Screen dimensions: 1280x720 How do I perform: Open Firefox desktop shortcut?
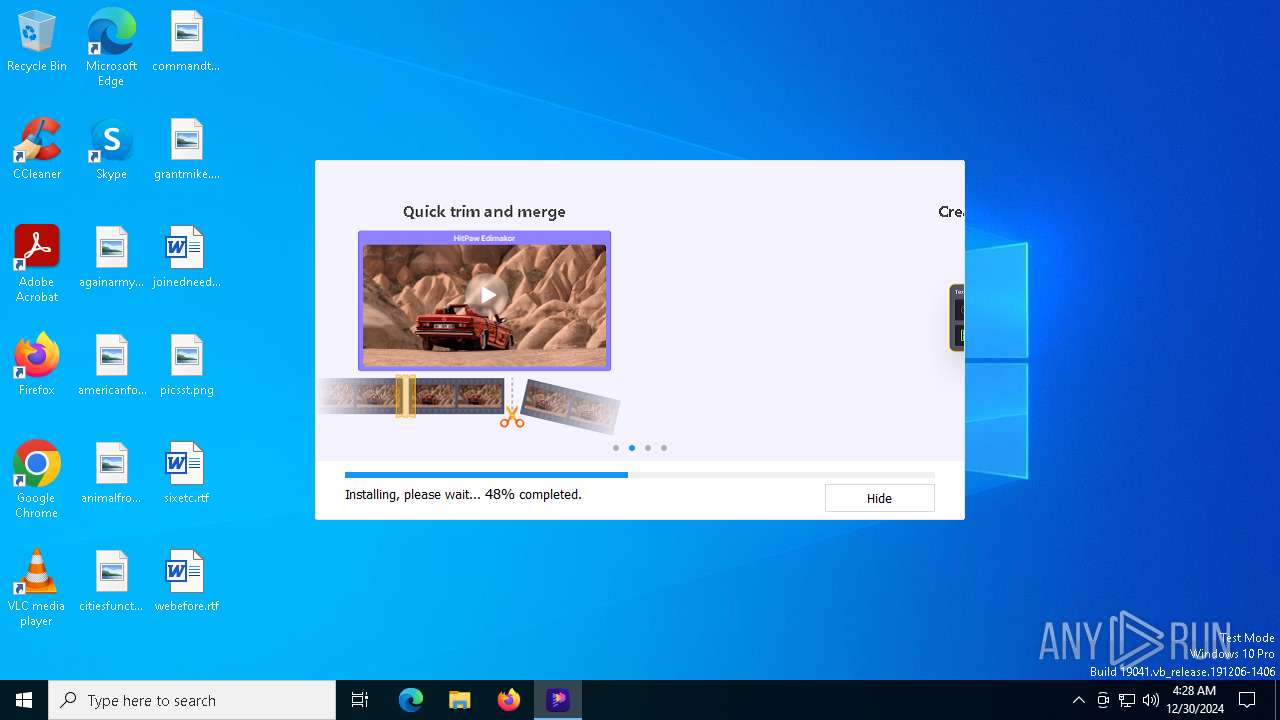(x=37, y=366)
